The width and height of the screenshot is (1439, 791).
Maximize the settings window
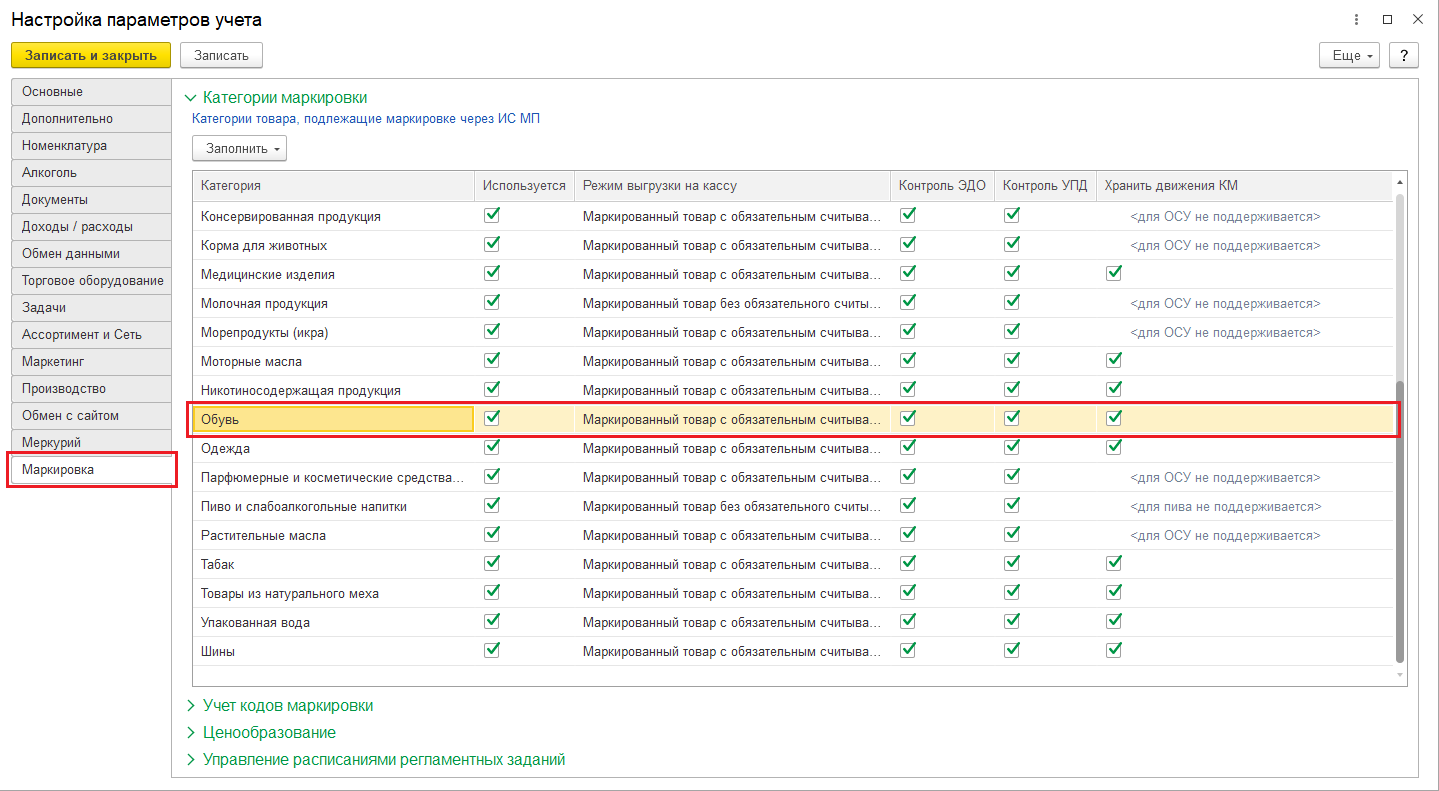[x=1387, y=19]
